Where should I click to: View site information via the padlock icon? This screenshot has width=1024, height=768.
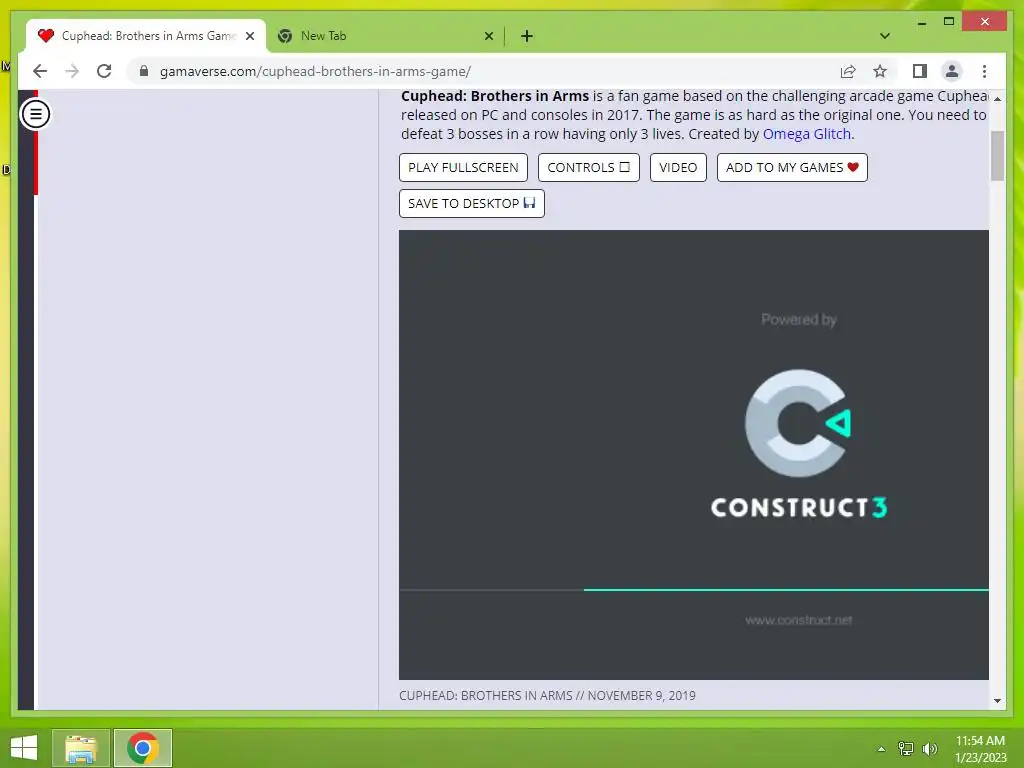pyautogui.click(x=144, y=71)
